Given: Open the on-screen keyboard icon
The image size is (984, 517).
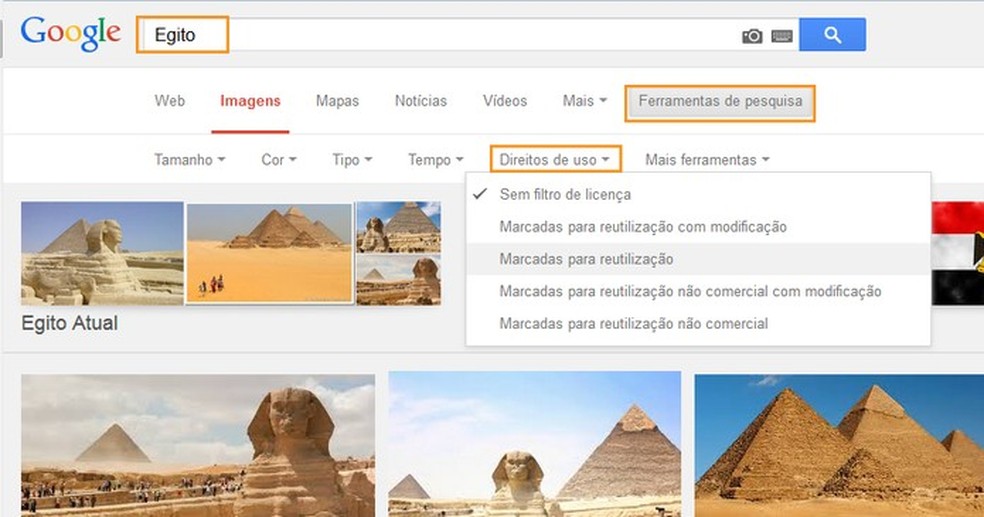Looking at the screenshot, I should (x=781, y=36).
